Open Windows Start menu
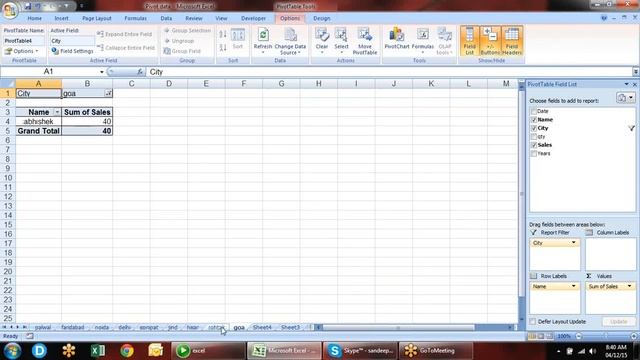 point(12,351)
